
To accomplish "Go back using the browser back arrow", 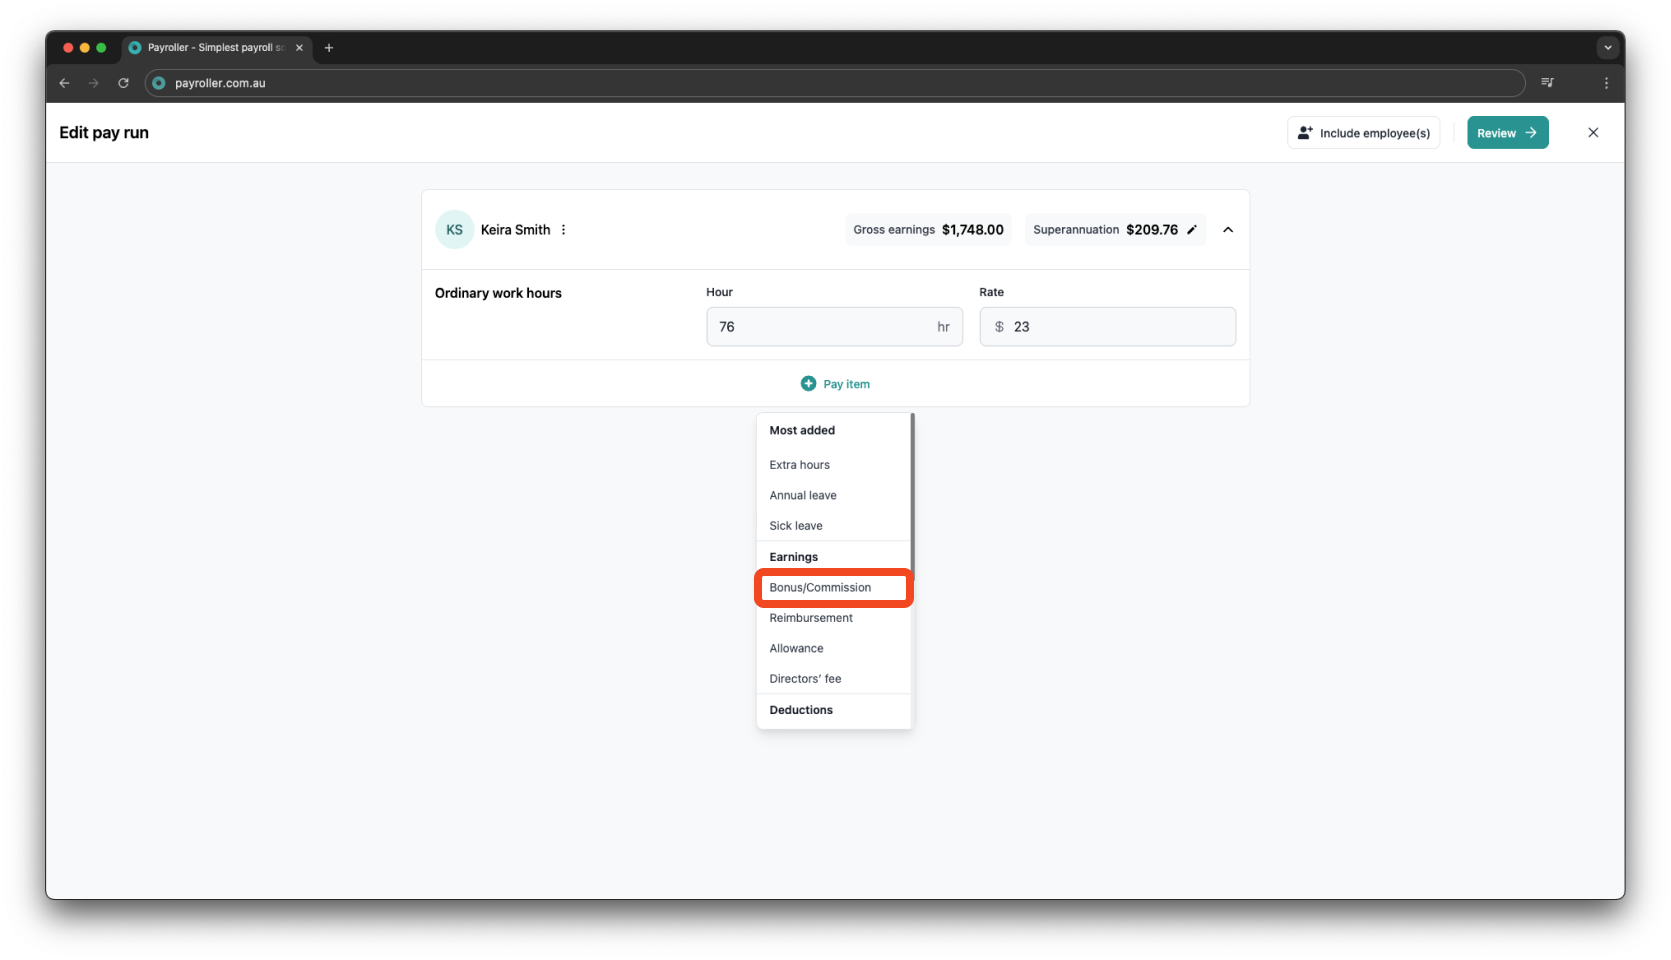I will tap(63, 83).
